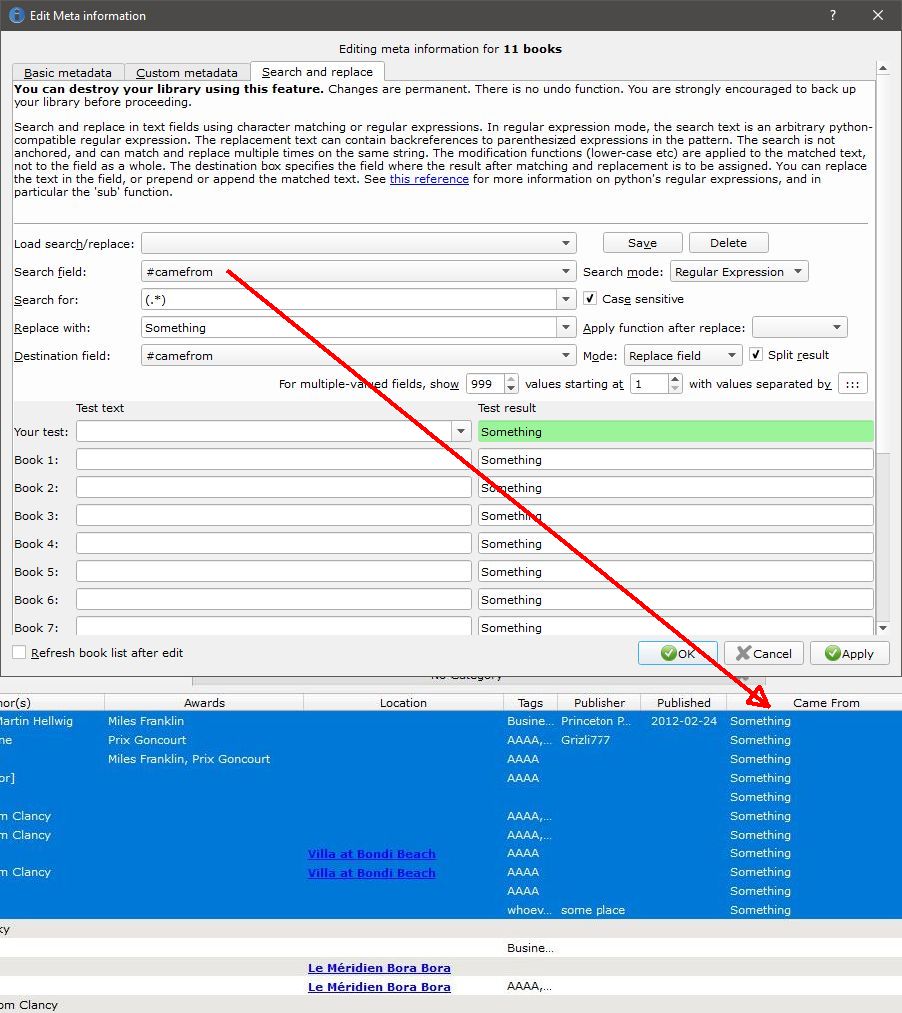902x1013 pixels.
Task: Click the 2012-02-24 published date cell
Action: click(x=684, y=721)
